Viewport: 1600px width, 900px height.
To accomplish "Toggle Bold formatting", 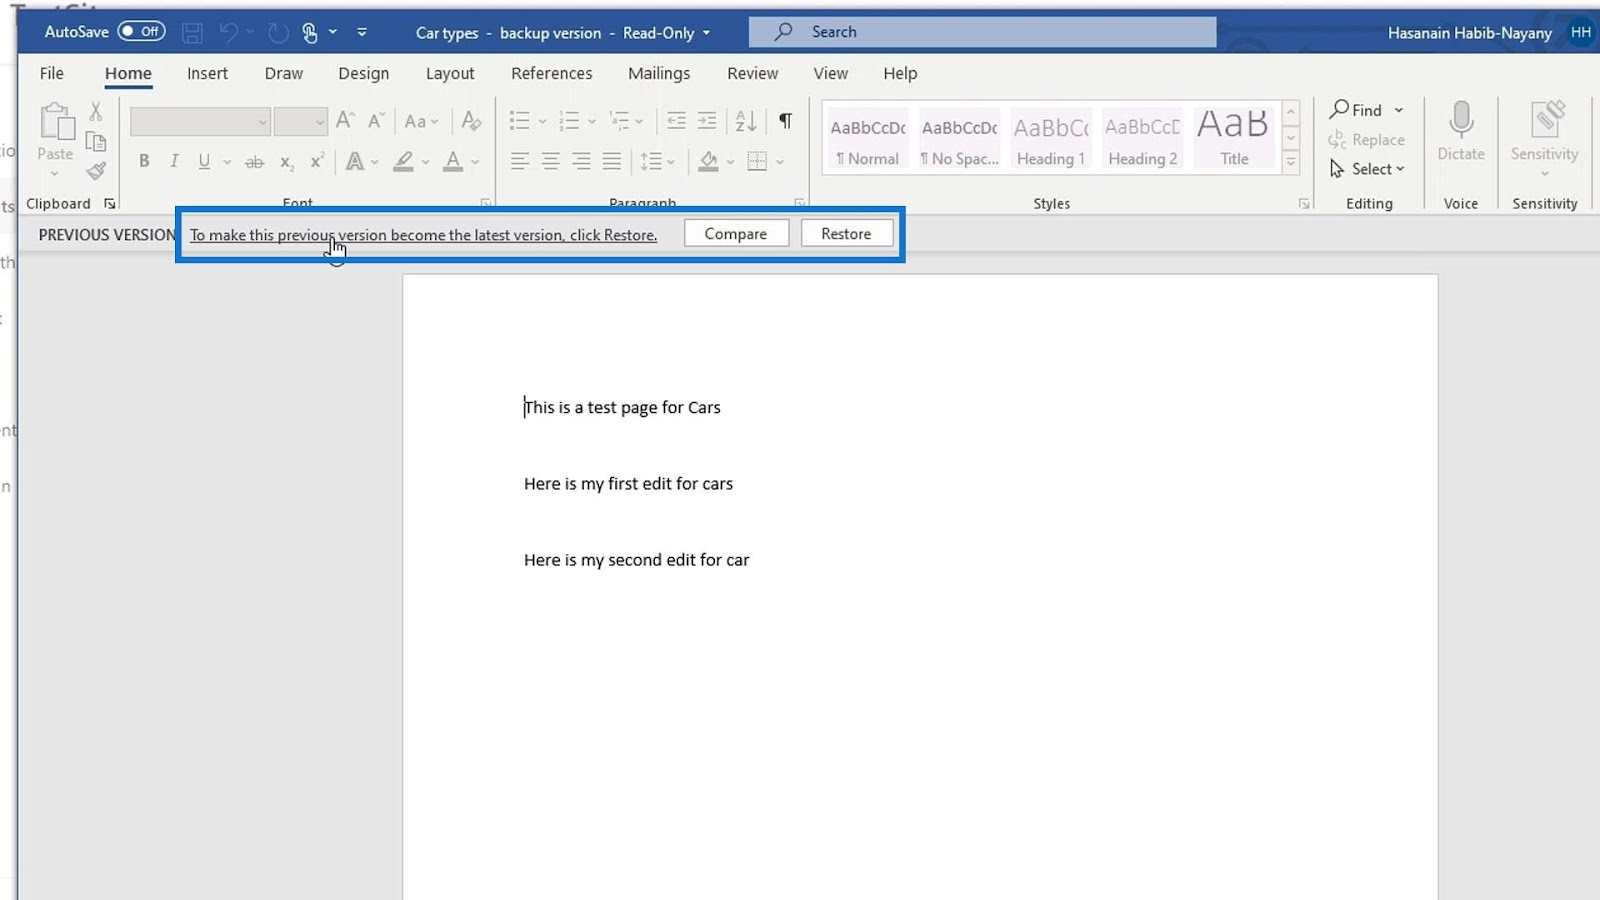I will pos(144,161).
